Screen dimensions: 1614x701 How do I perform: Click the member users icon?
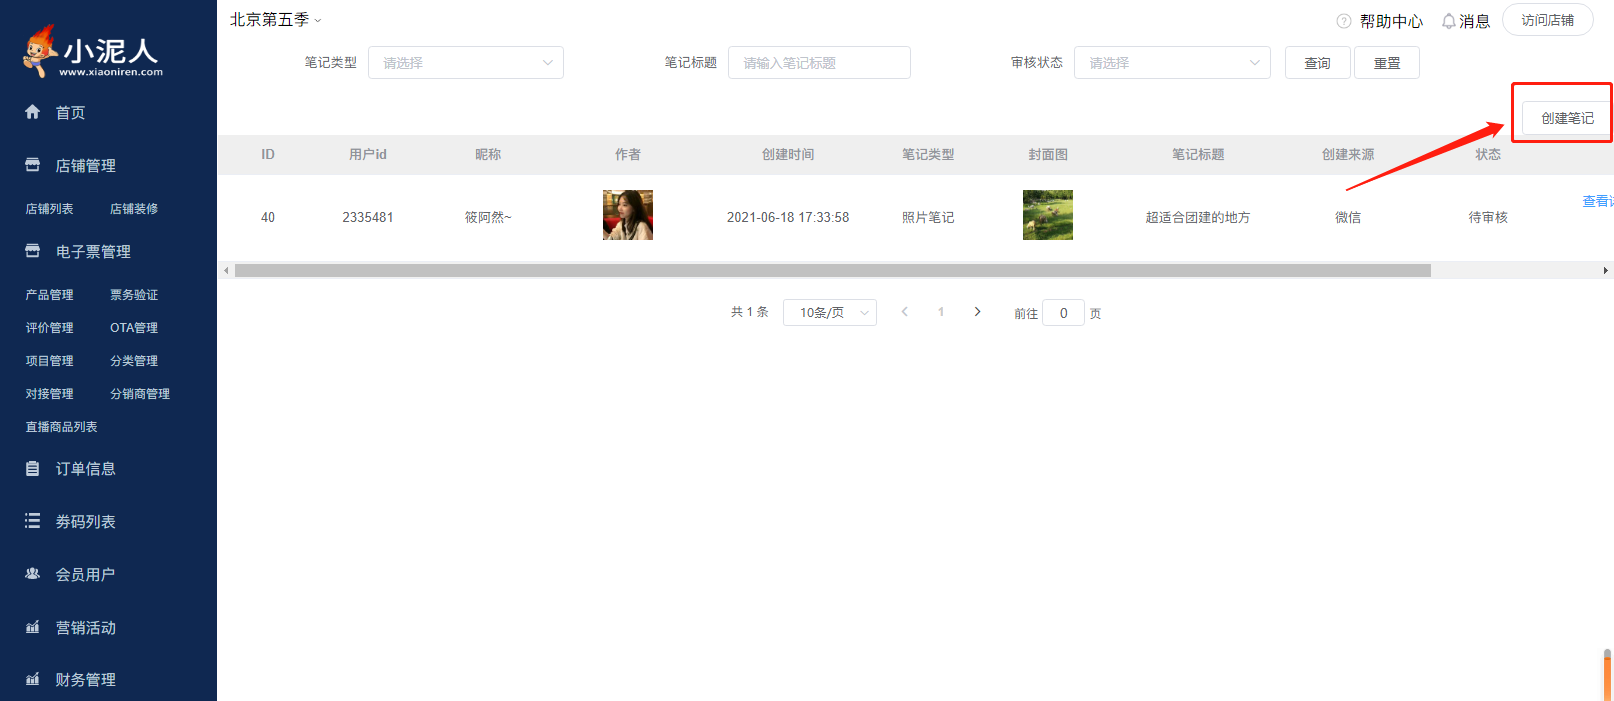[33, 574]
